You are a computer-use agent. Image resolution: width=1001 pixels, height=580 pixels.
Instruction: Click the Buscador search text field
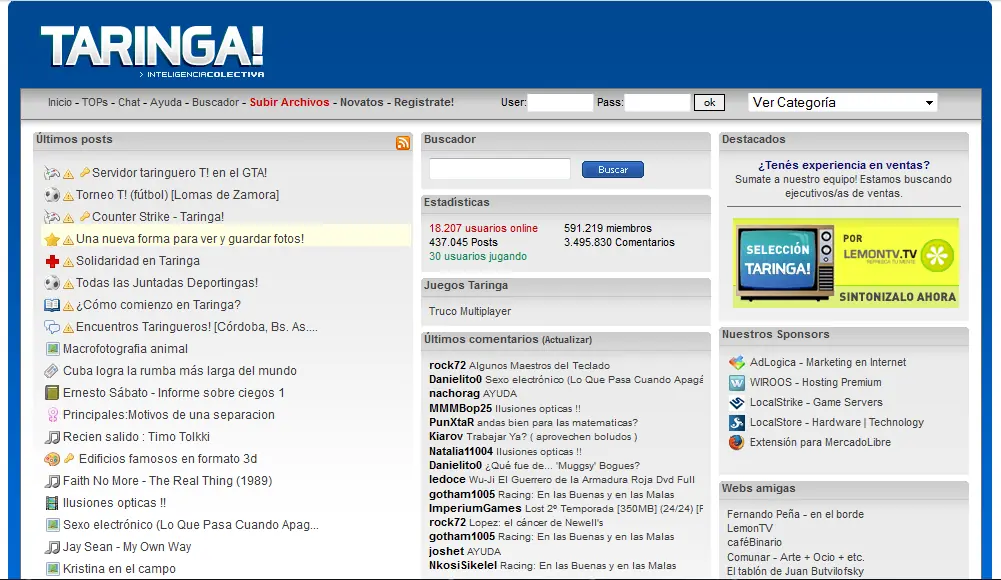(x=500, y=169)
